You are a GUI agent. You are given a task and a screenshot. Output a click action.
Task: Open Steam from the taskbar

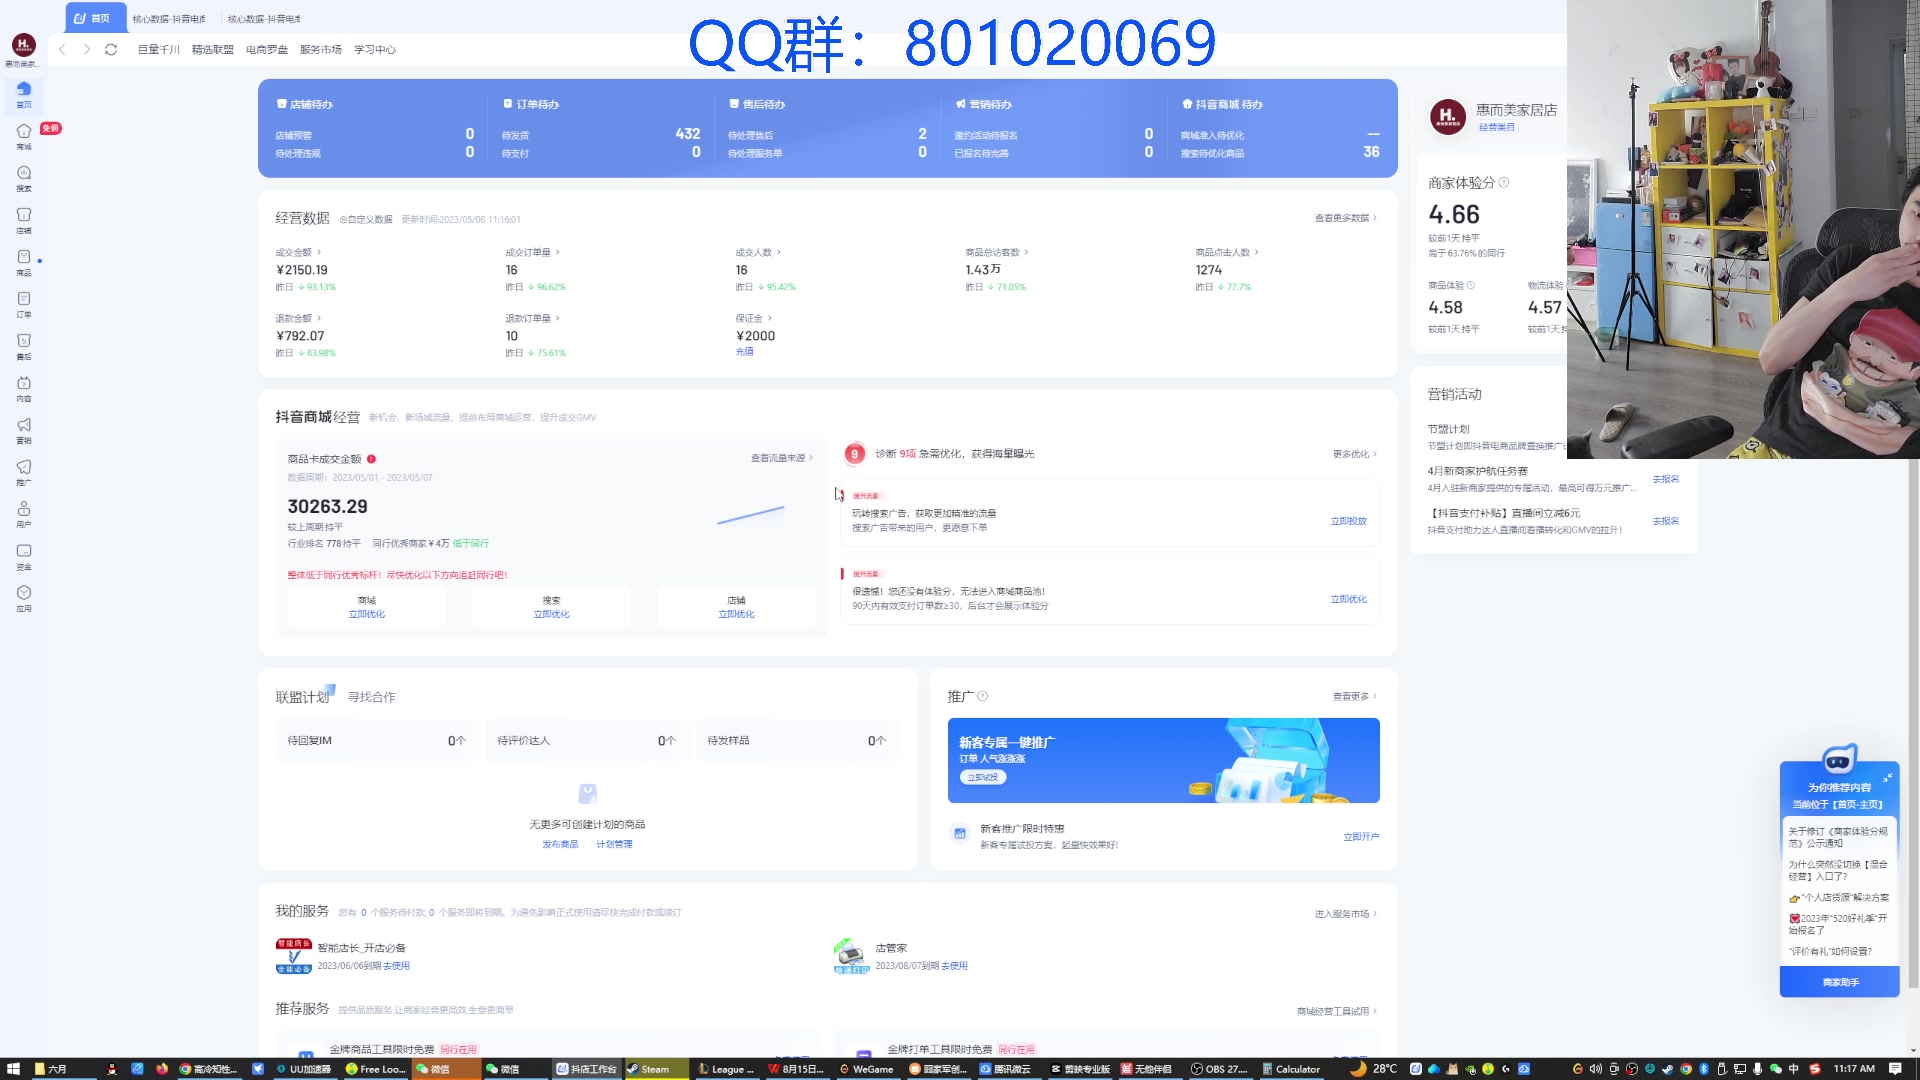(656, 1069)
